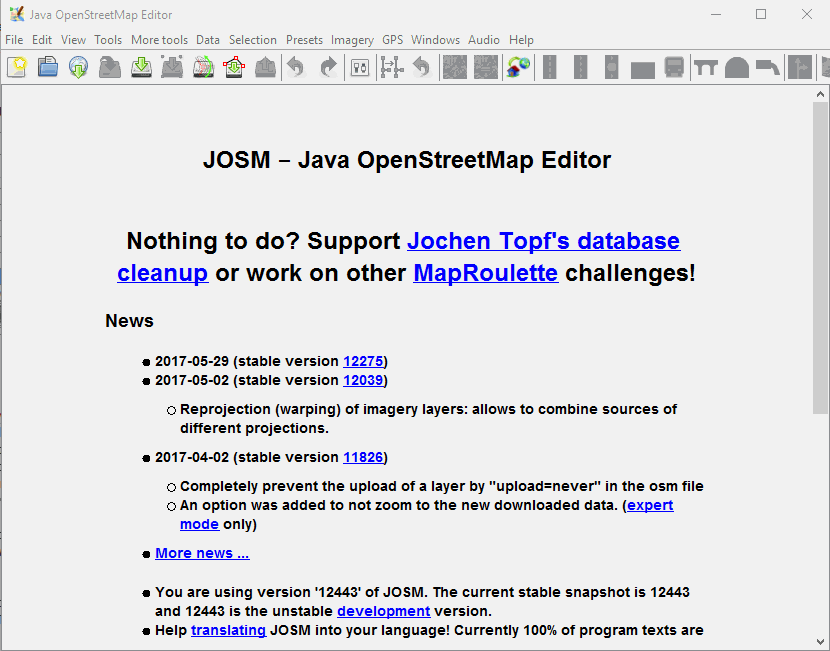Click the Open Location globe icon

tap(79, 67)
